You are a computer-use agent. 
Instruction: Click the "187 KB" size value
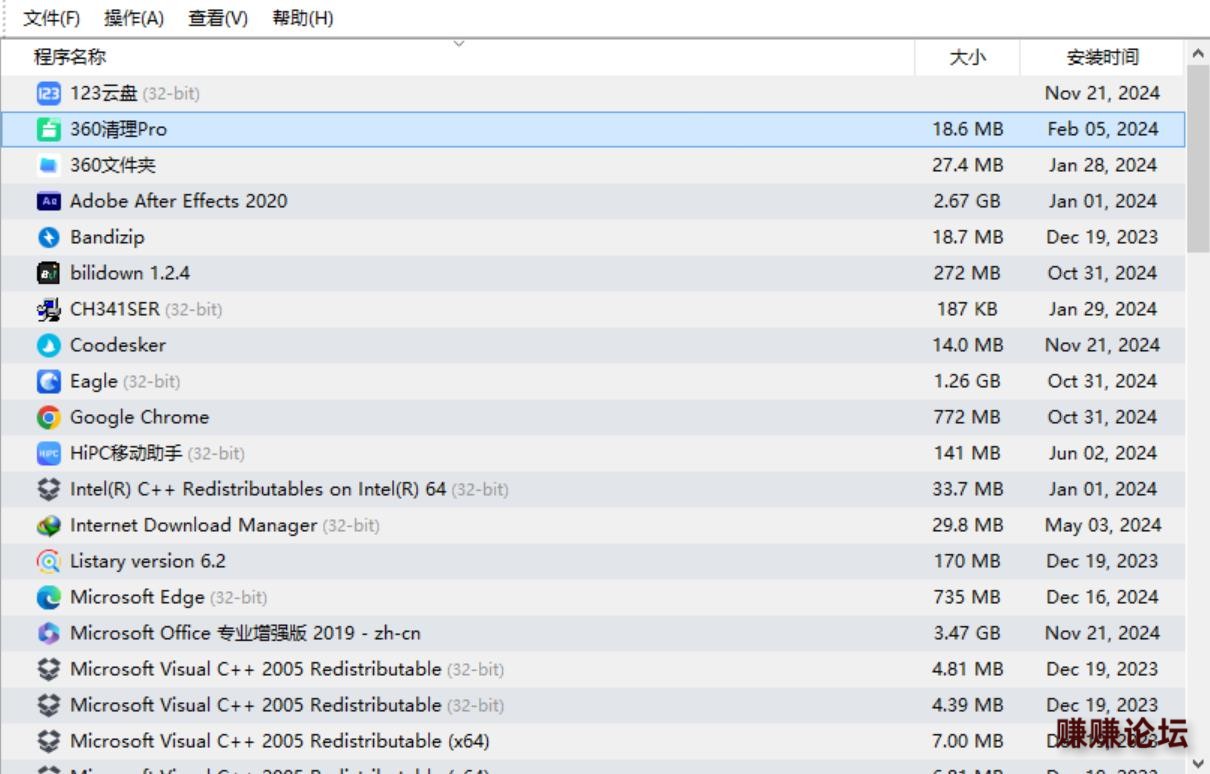click(967, 309)
